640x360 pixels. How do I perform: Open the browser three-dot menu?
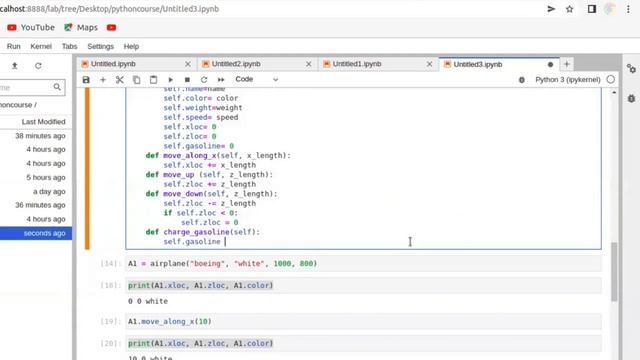628,9
